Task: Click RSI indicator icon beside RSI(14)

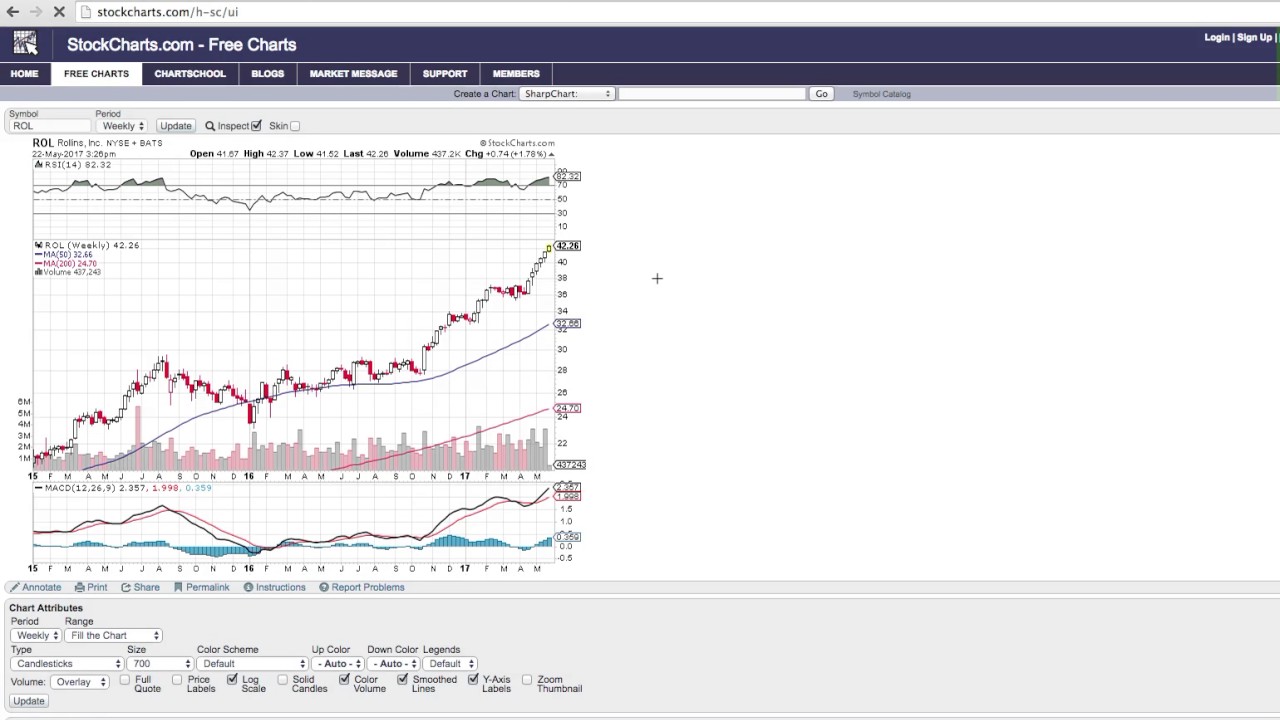Action: click(x=39, y=164)
